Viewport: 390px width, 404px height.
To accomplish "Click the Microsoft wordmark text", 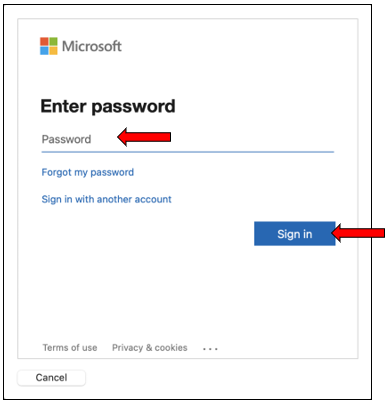I will pos(92,46).
